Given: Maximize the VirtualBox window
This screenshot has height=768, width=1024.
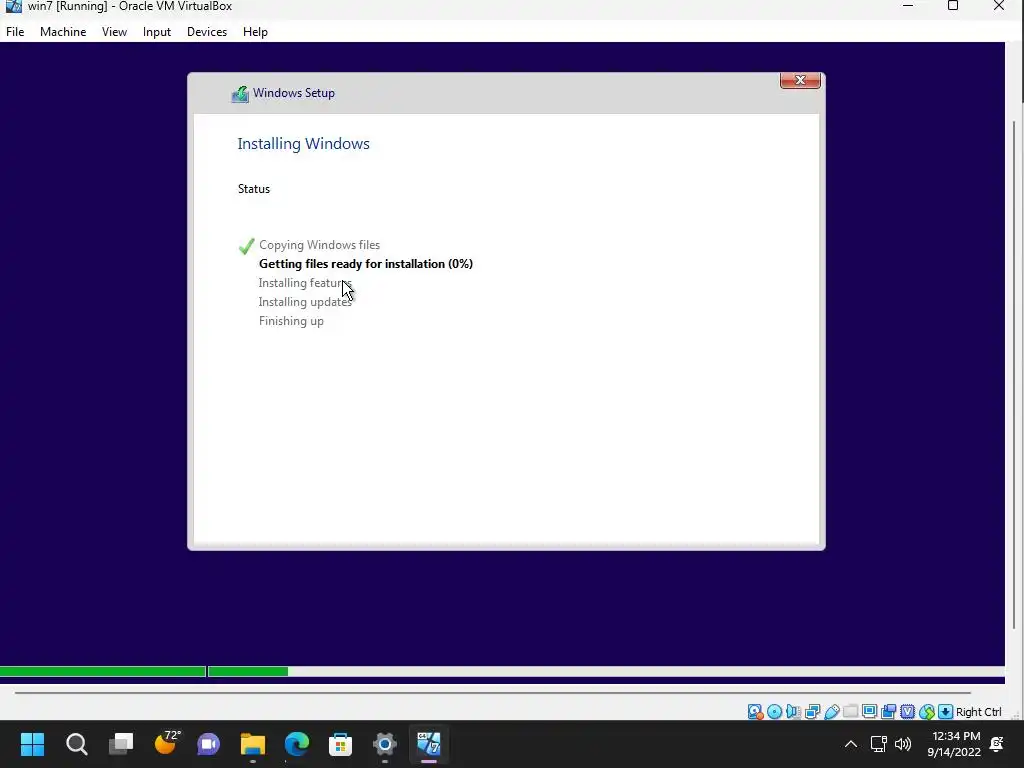Looking at the screenshot, I should [953, 7].
